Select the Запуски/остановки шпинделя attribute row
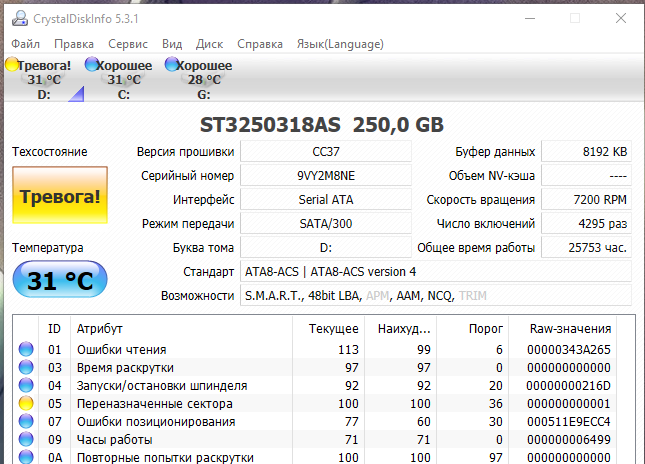This screenshot has height=464, width=645. pos(315,385)
